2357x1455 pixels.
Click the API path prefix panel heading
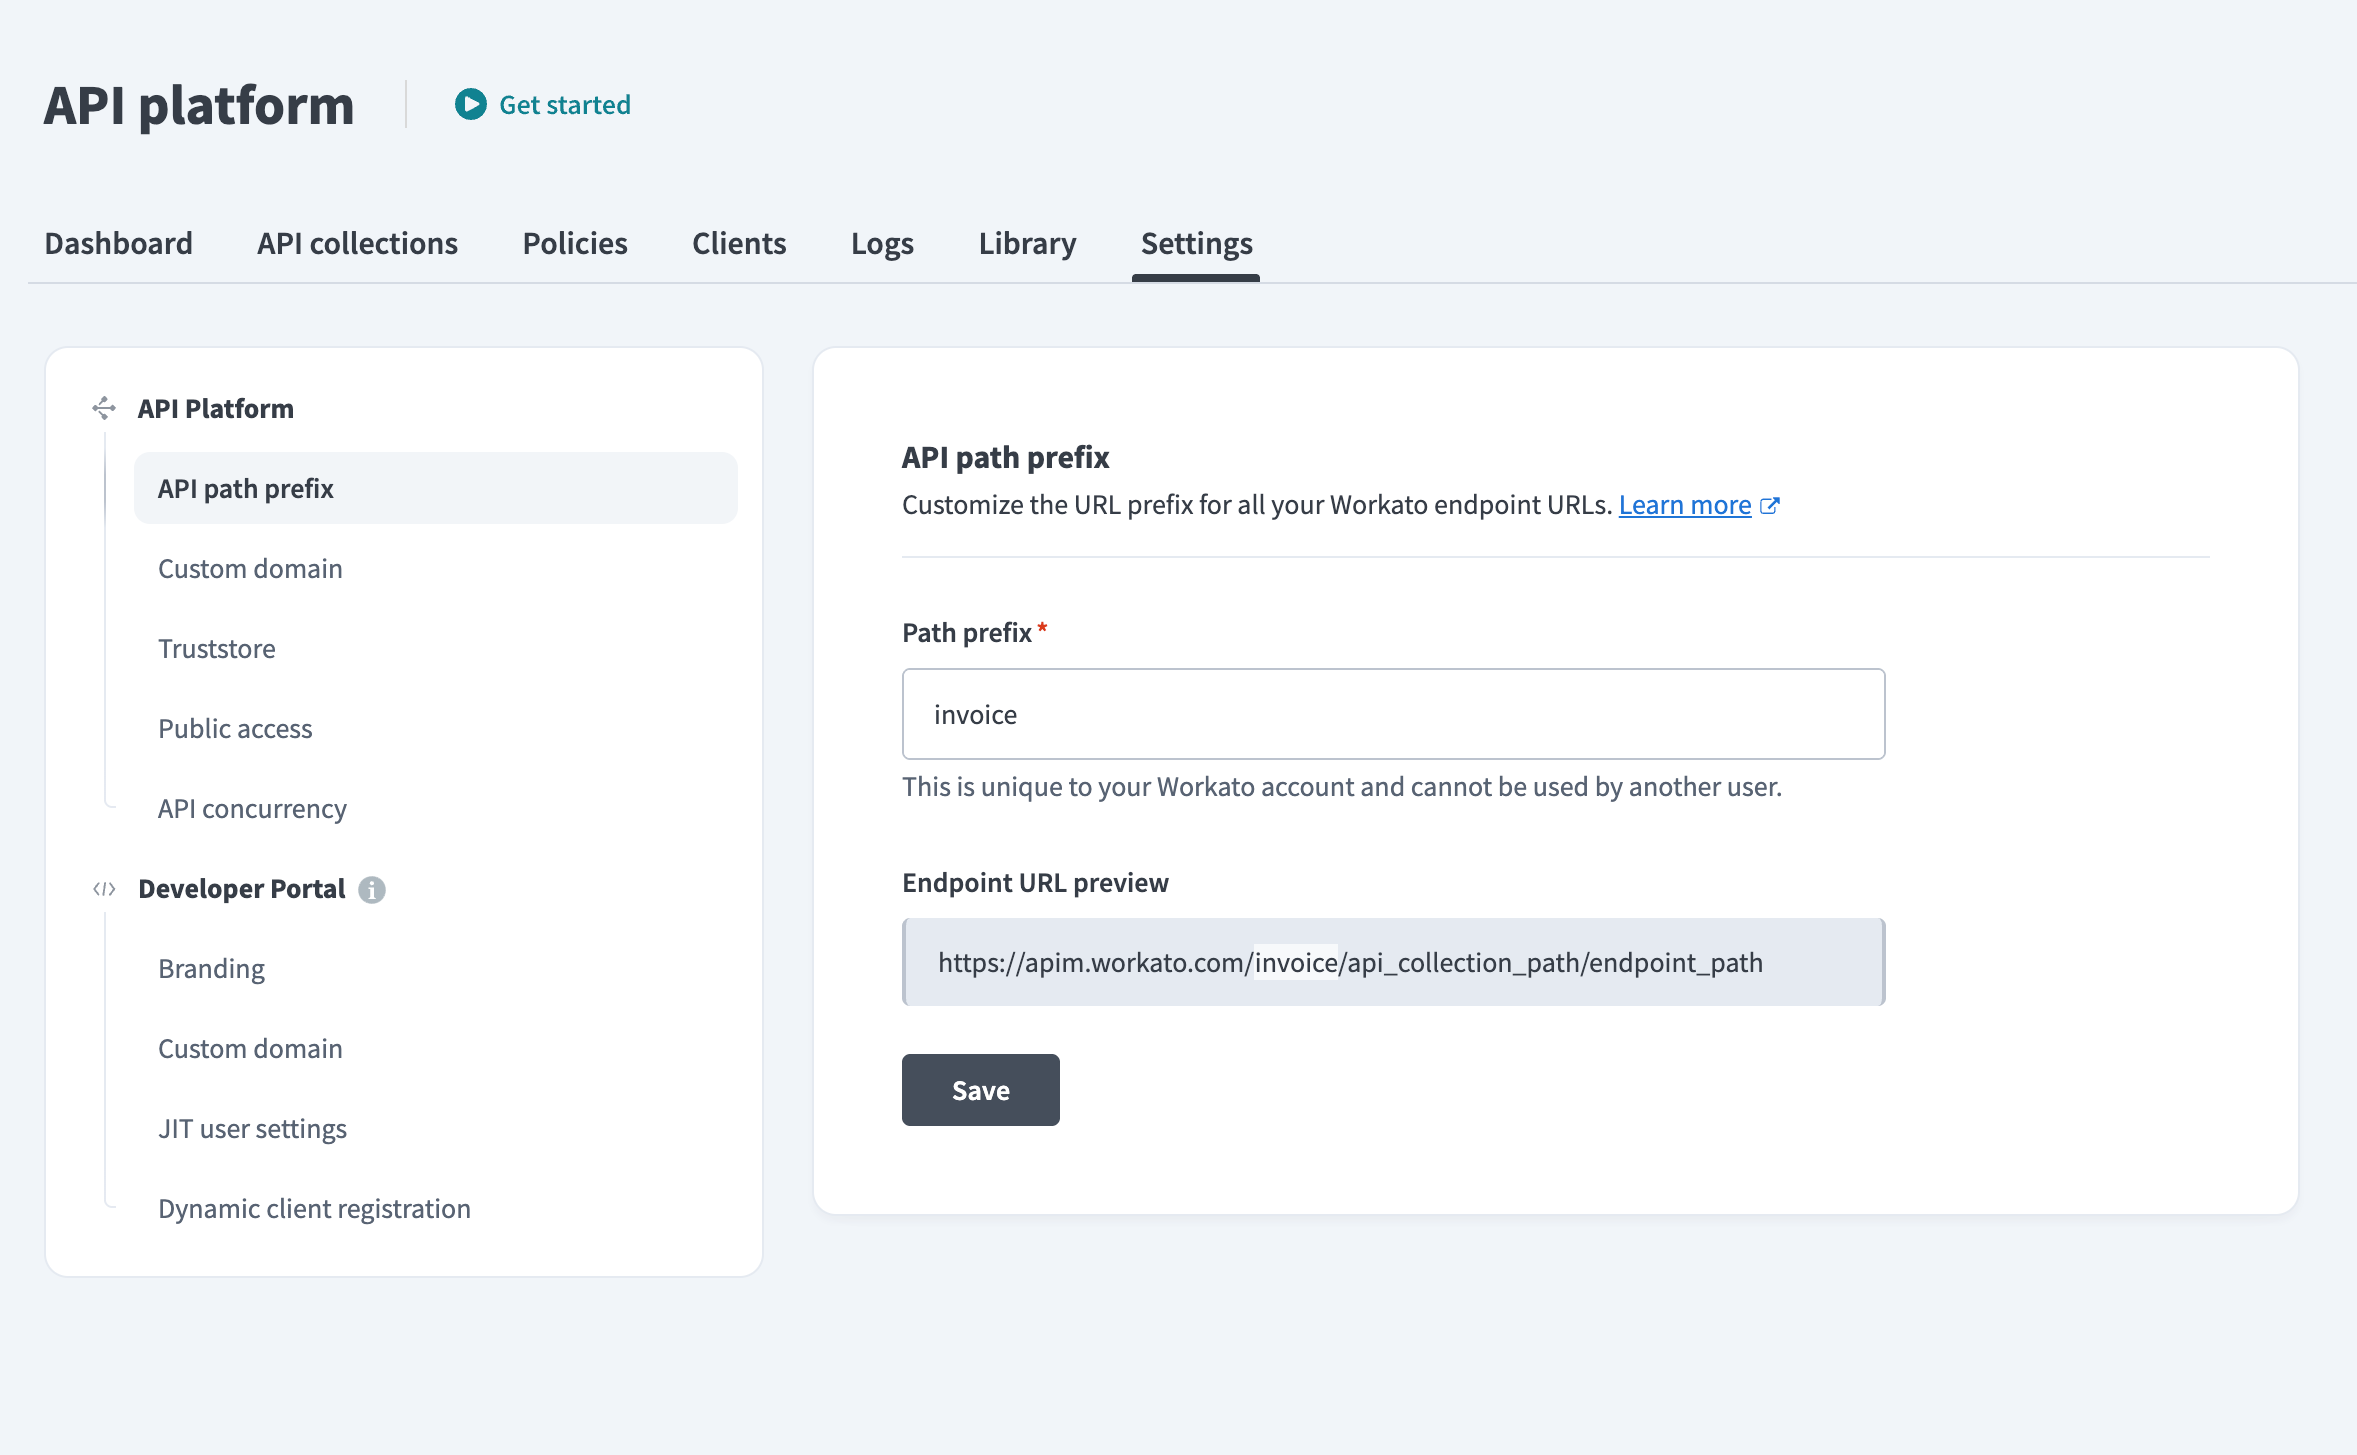pos(1005,457)
